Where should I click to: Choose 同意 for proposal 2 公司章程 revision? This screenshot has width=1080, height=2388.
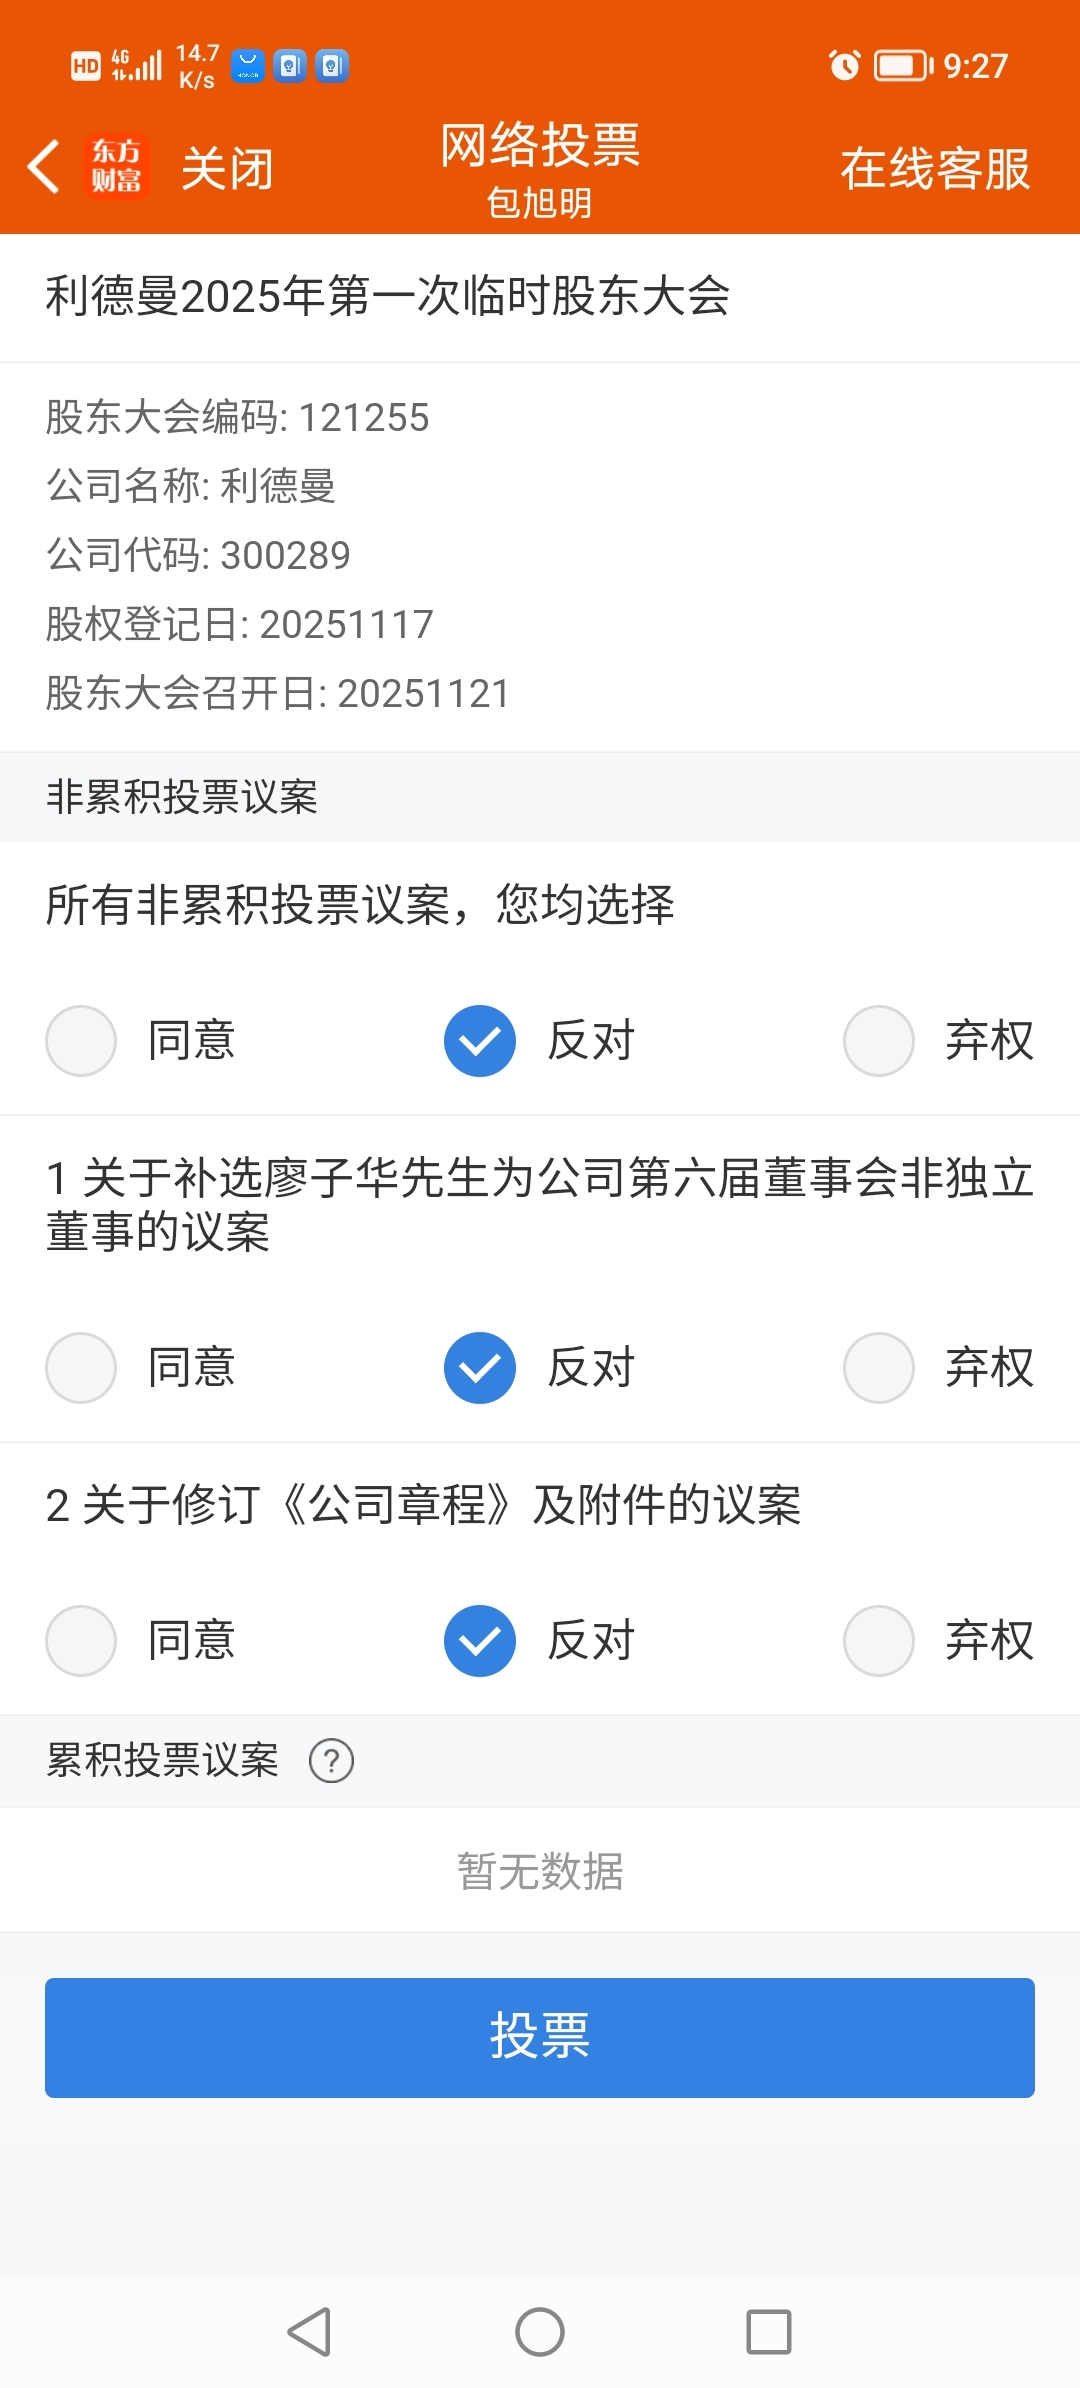click(x=81, y=1640)
